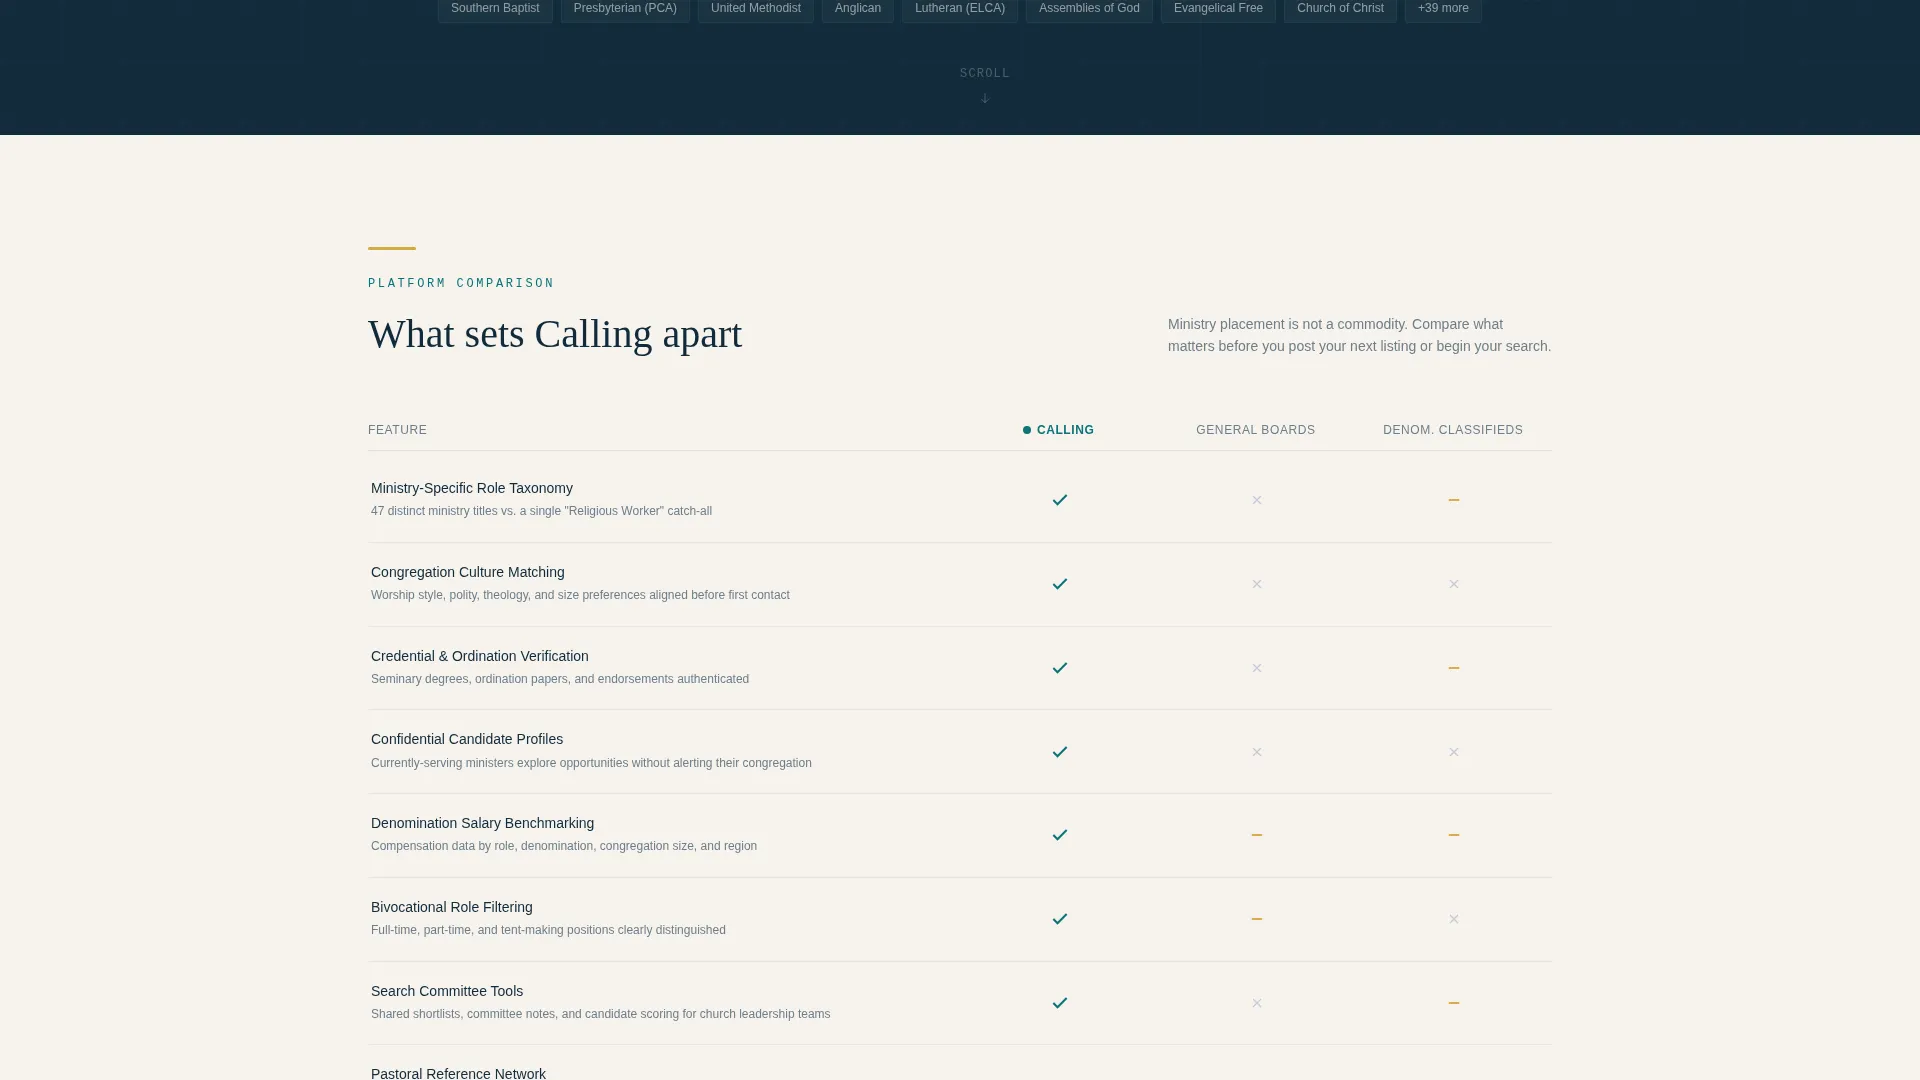Viewport: 1920px width, 1080px height.
Task: Click the scroll down arrow icon
Action: click(985, 98)
